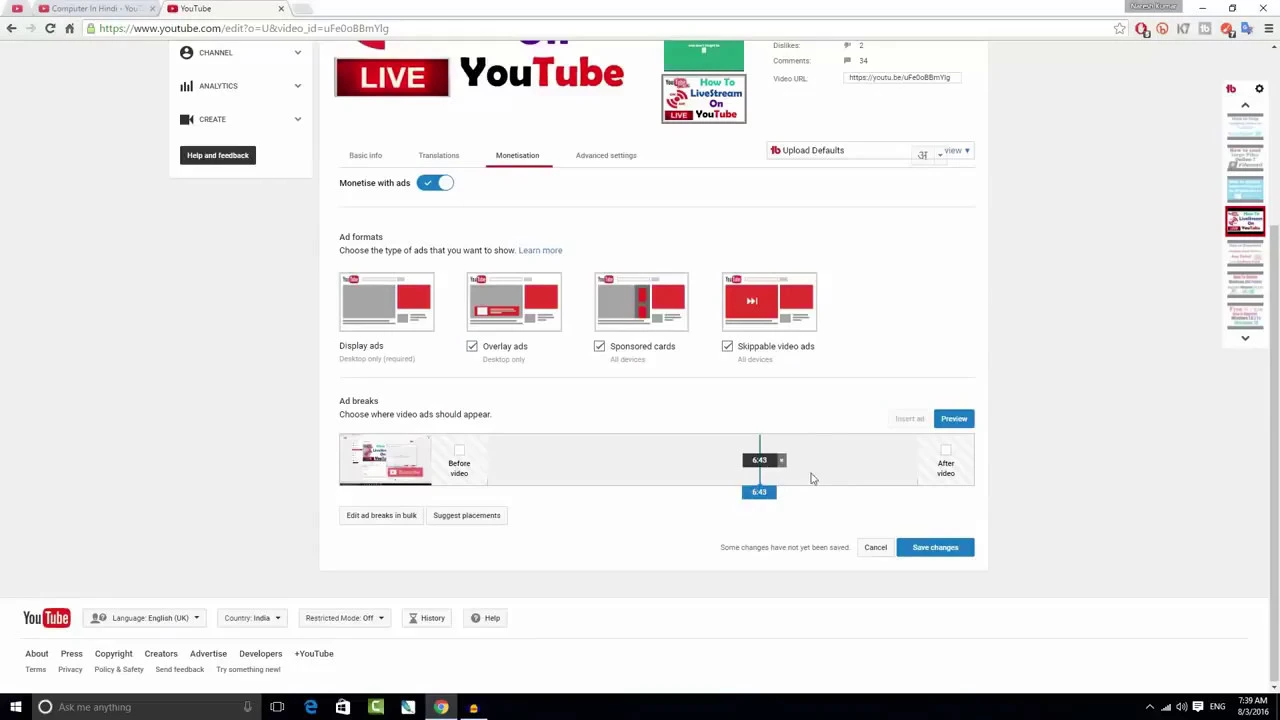This screenshot has width=1280, height=720.
Task: Click the browser back arrow
Action: point(11,28)
